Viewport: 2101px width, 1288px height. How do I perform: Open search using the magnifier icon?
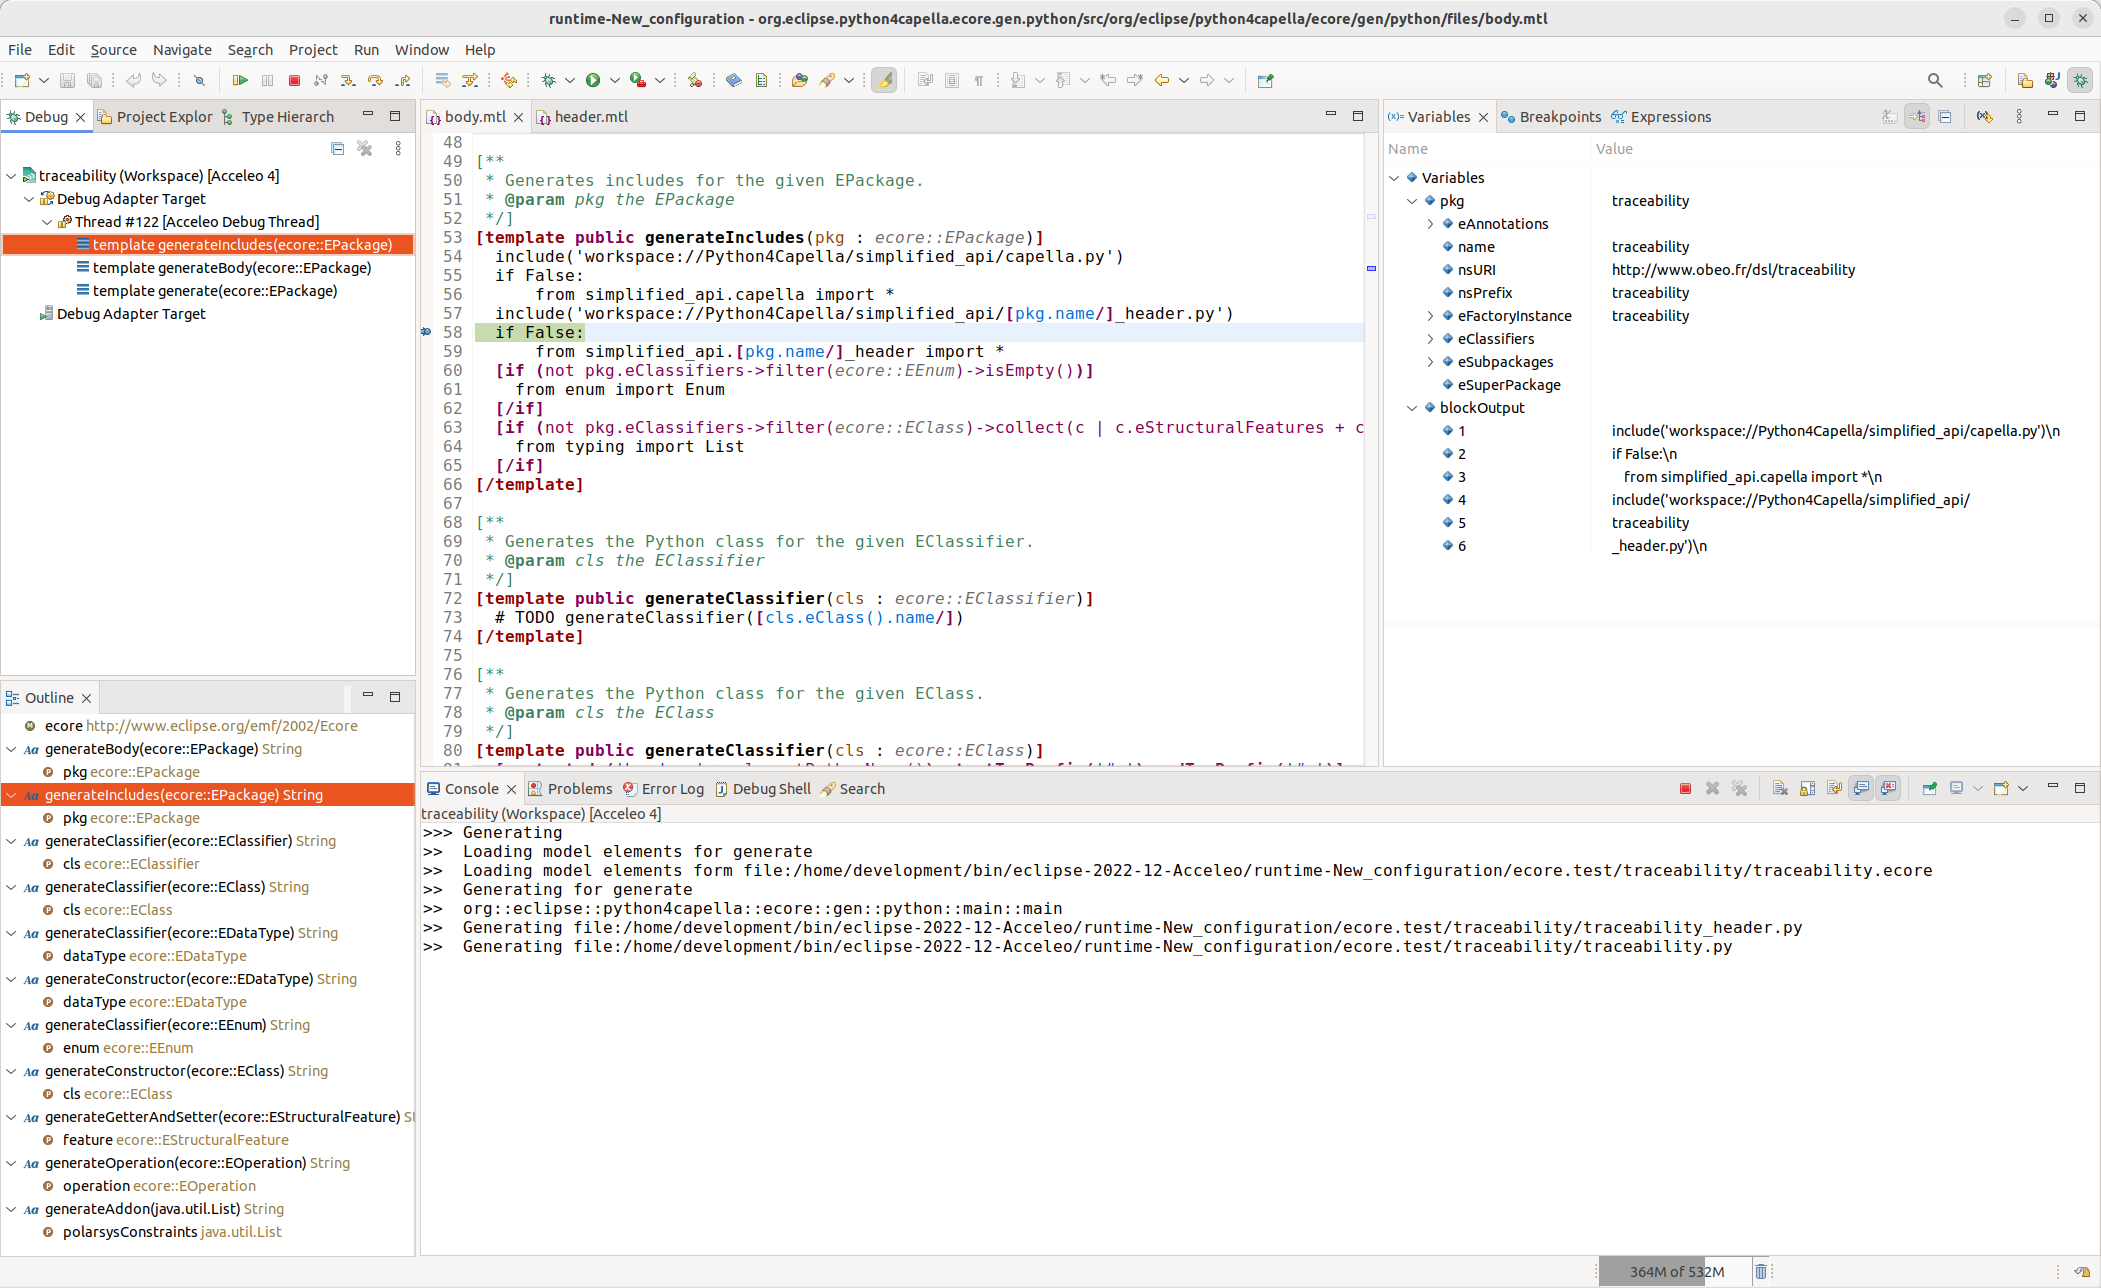click(x=1934, y=80)
